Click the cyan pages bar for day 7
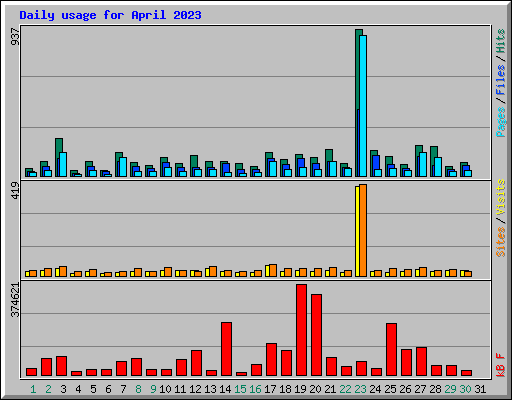Screen dimensions: 512x400 [123, 167]
